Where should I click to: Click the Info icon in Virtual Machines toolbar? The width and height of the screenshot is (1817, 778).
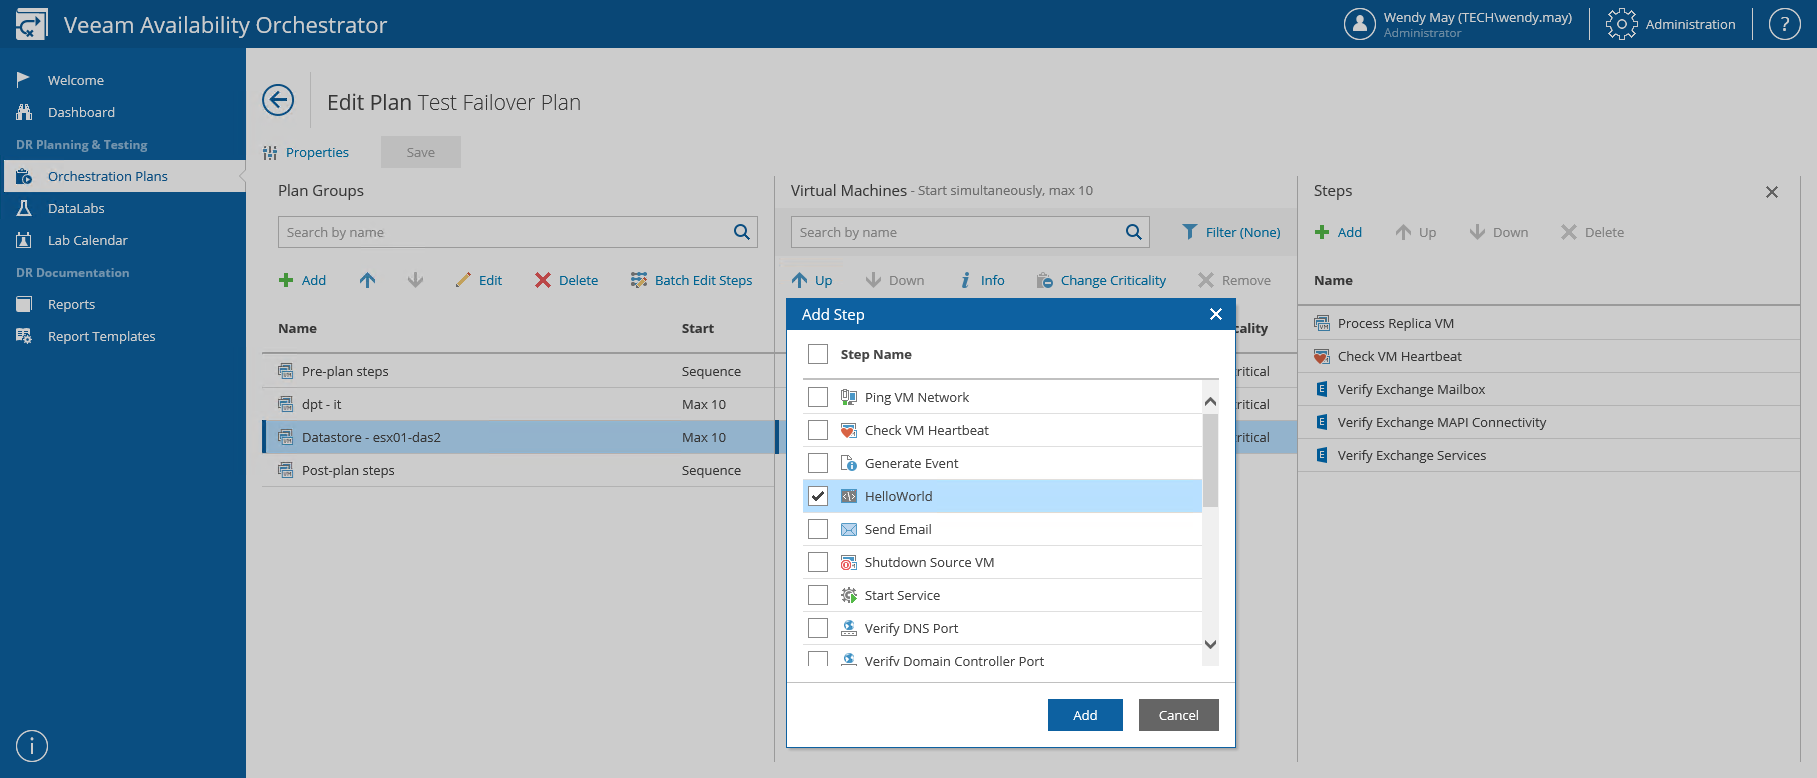point(965,280)
